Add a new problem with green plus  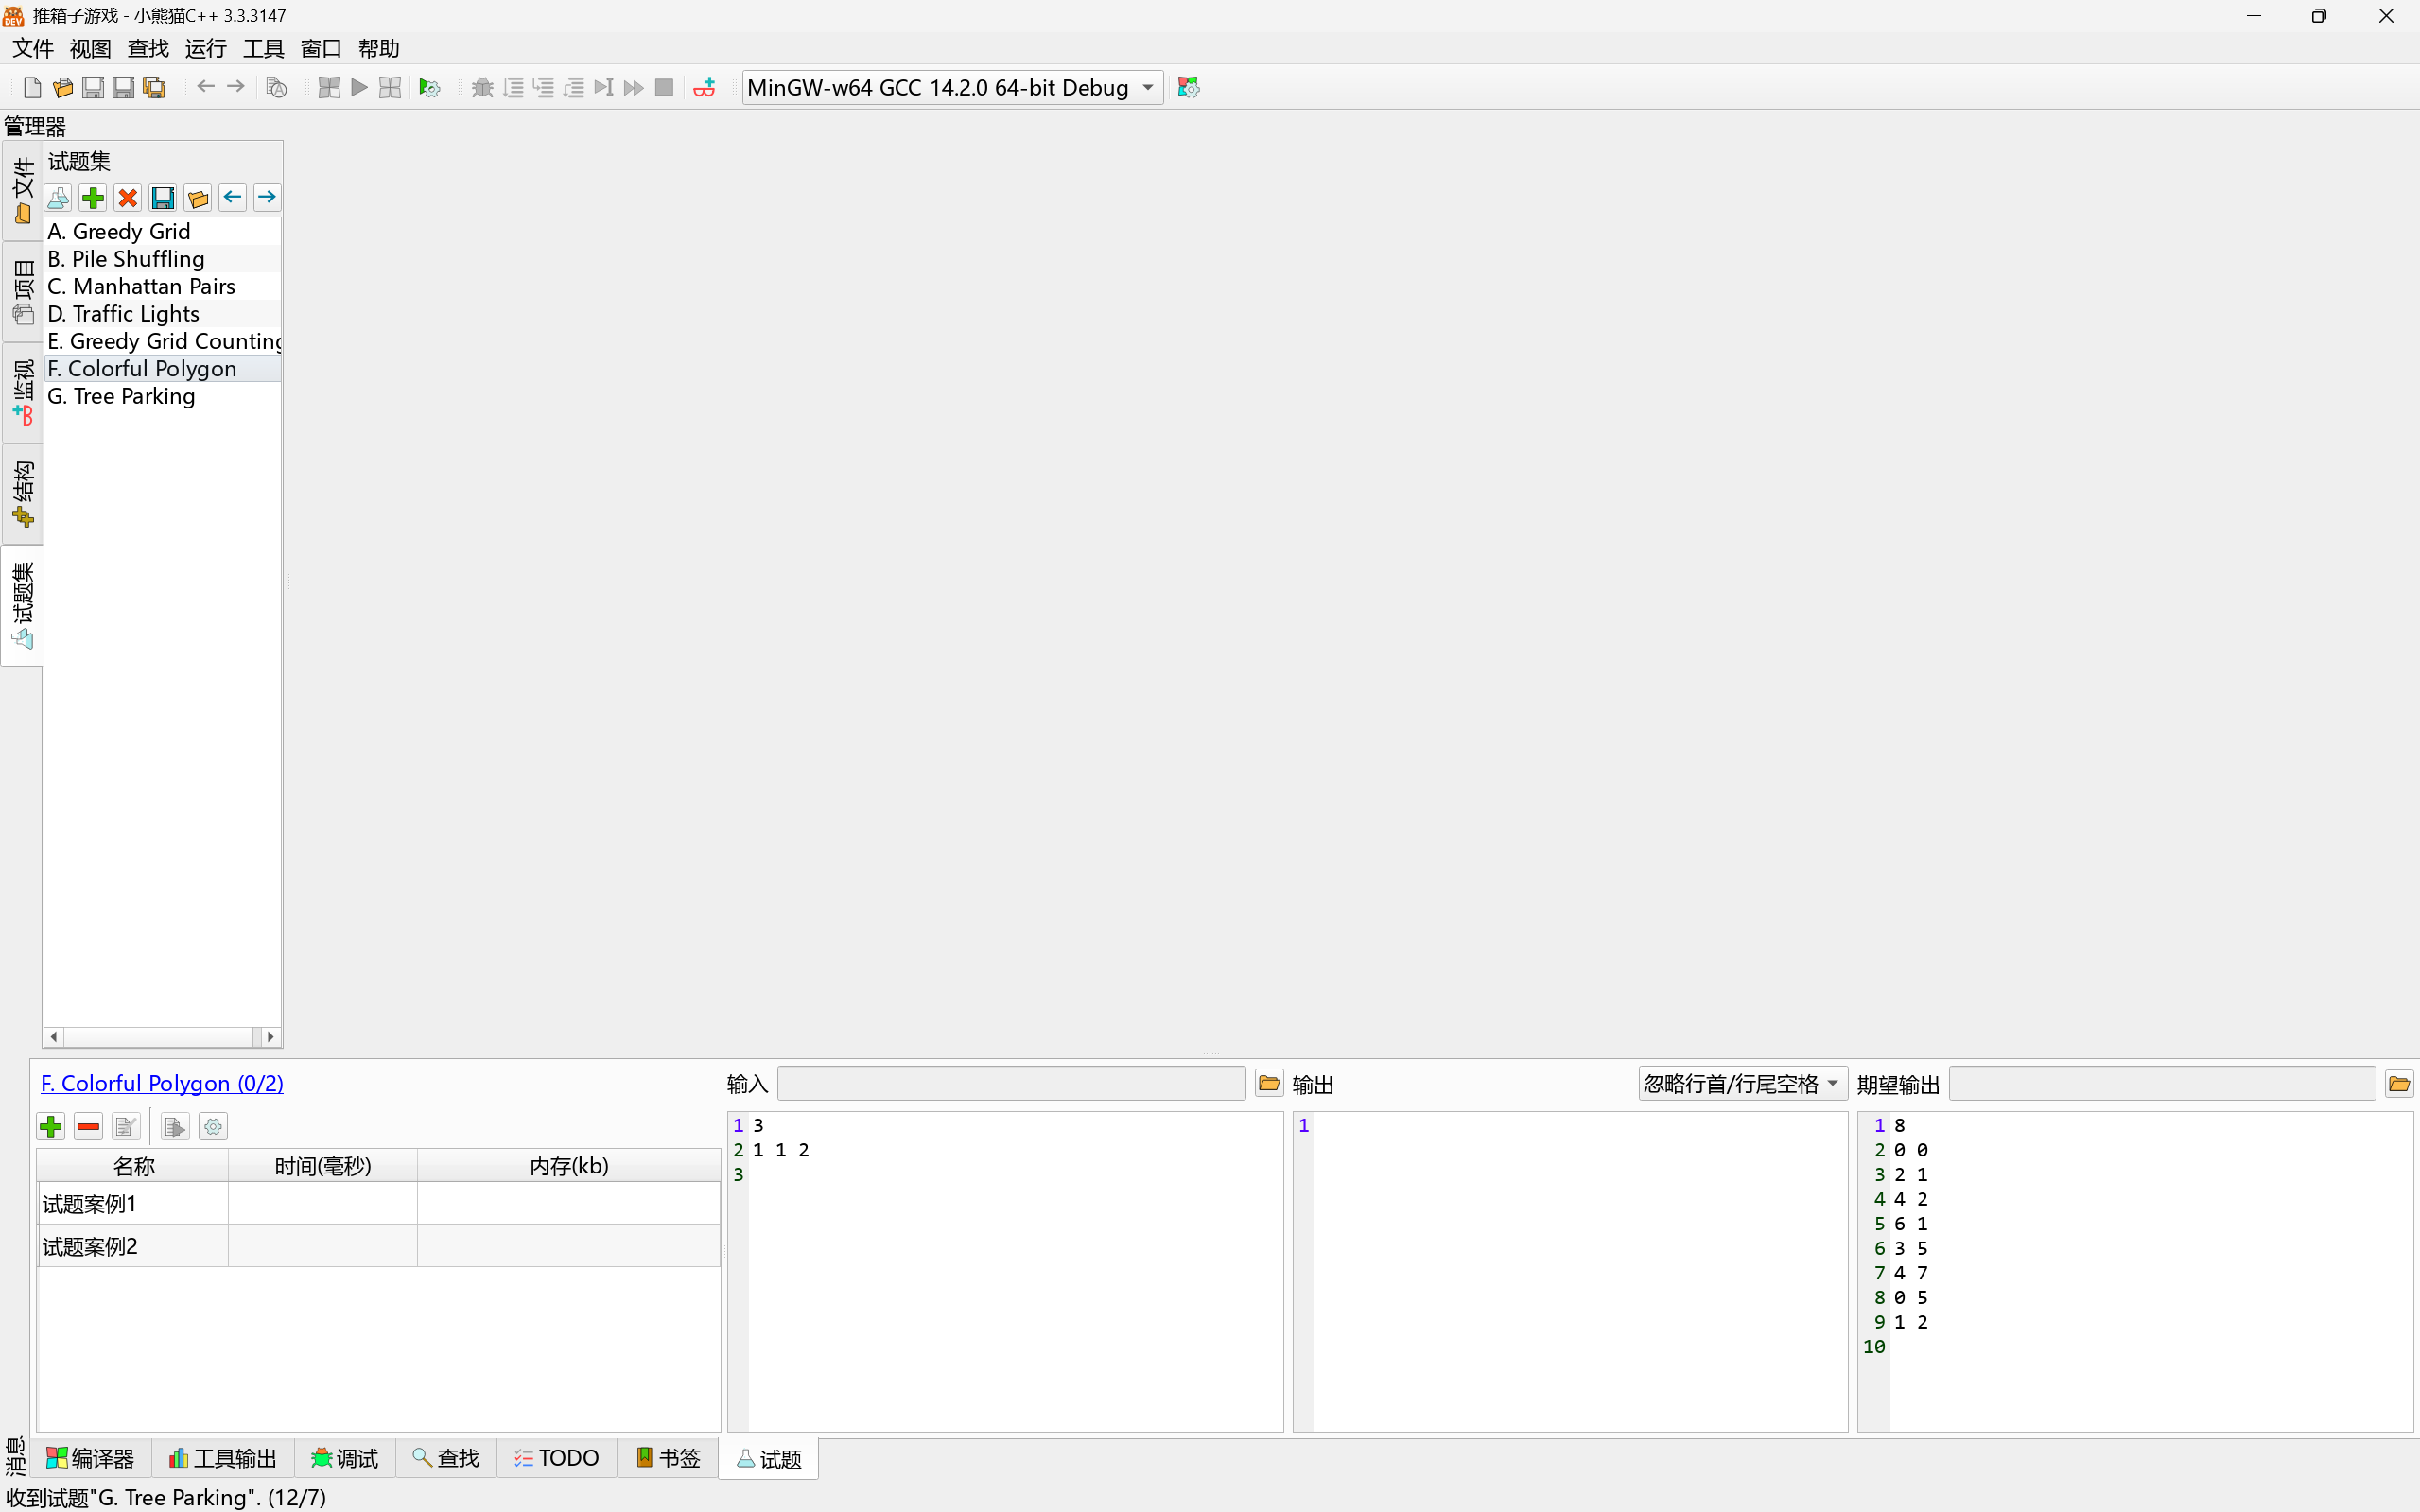pos(93,198)
